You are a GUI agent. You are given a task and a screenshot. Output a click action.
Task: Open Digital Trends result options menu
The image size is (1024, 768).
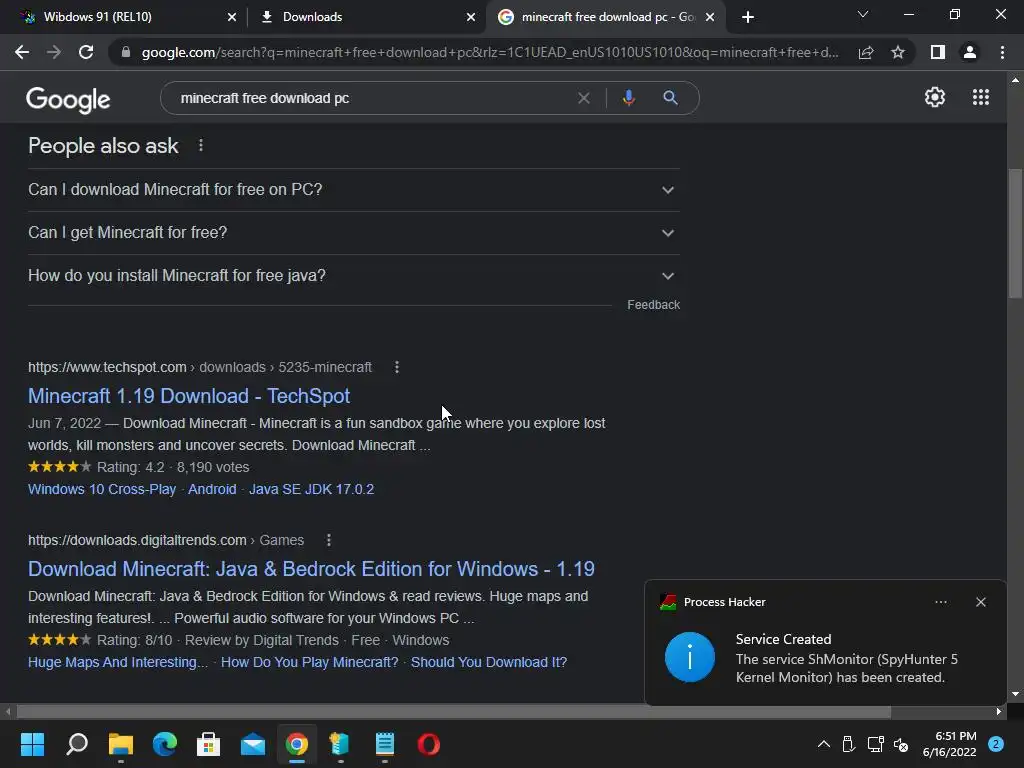click(x=328, y=541)
